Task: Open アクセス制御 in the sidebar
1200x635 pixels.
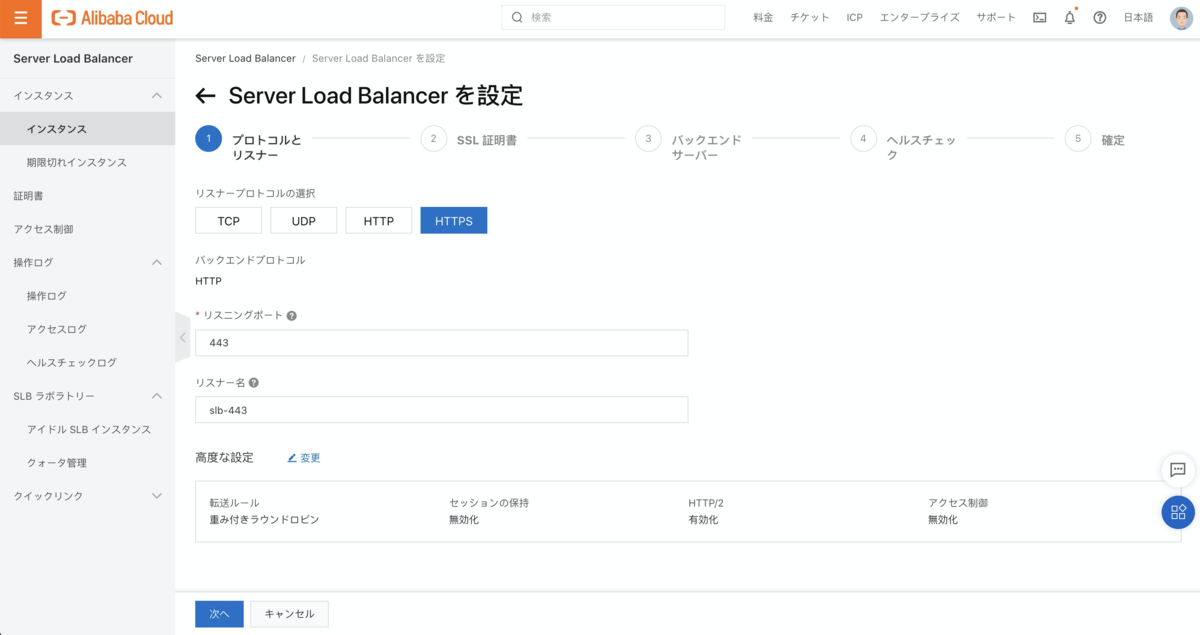Action: point(43,229)
